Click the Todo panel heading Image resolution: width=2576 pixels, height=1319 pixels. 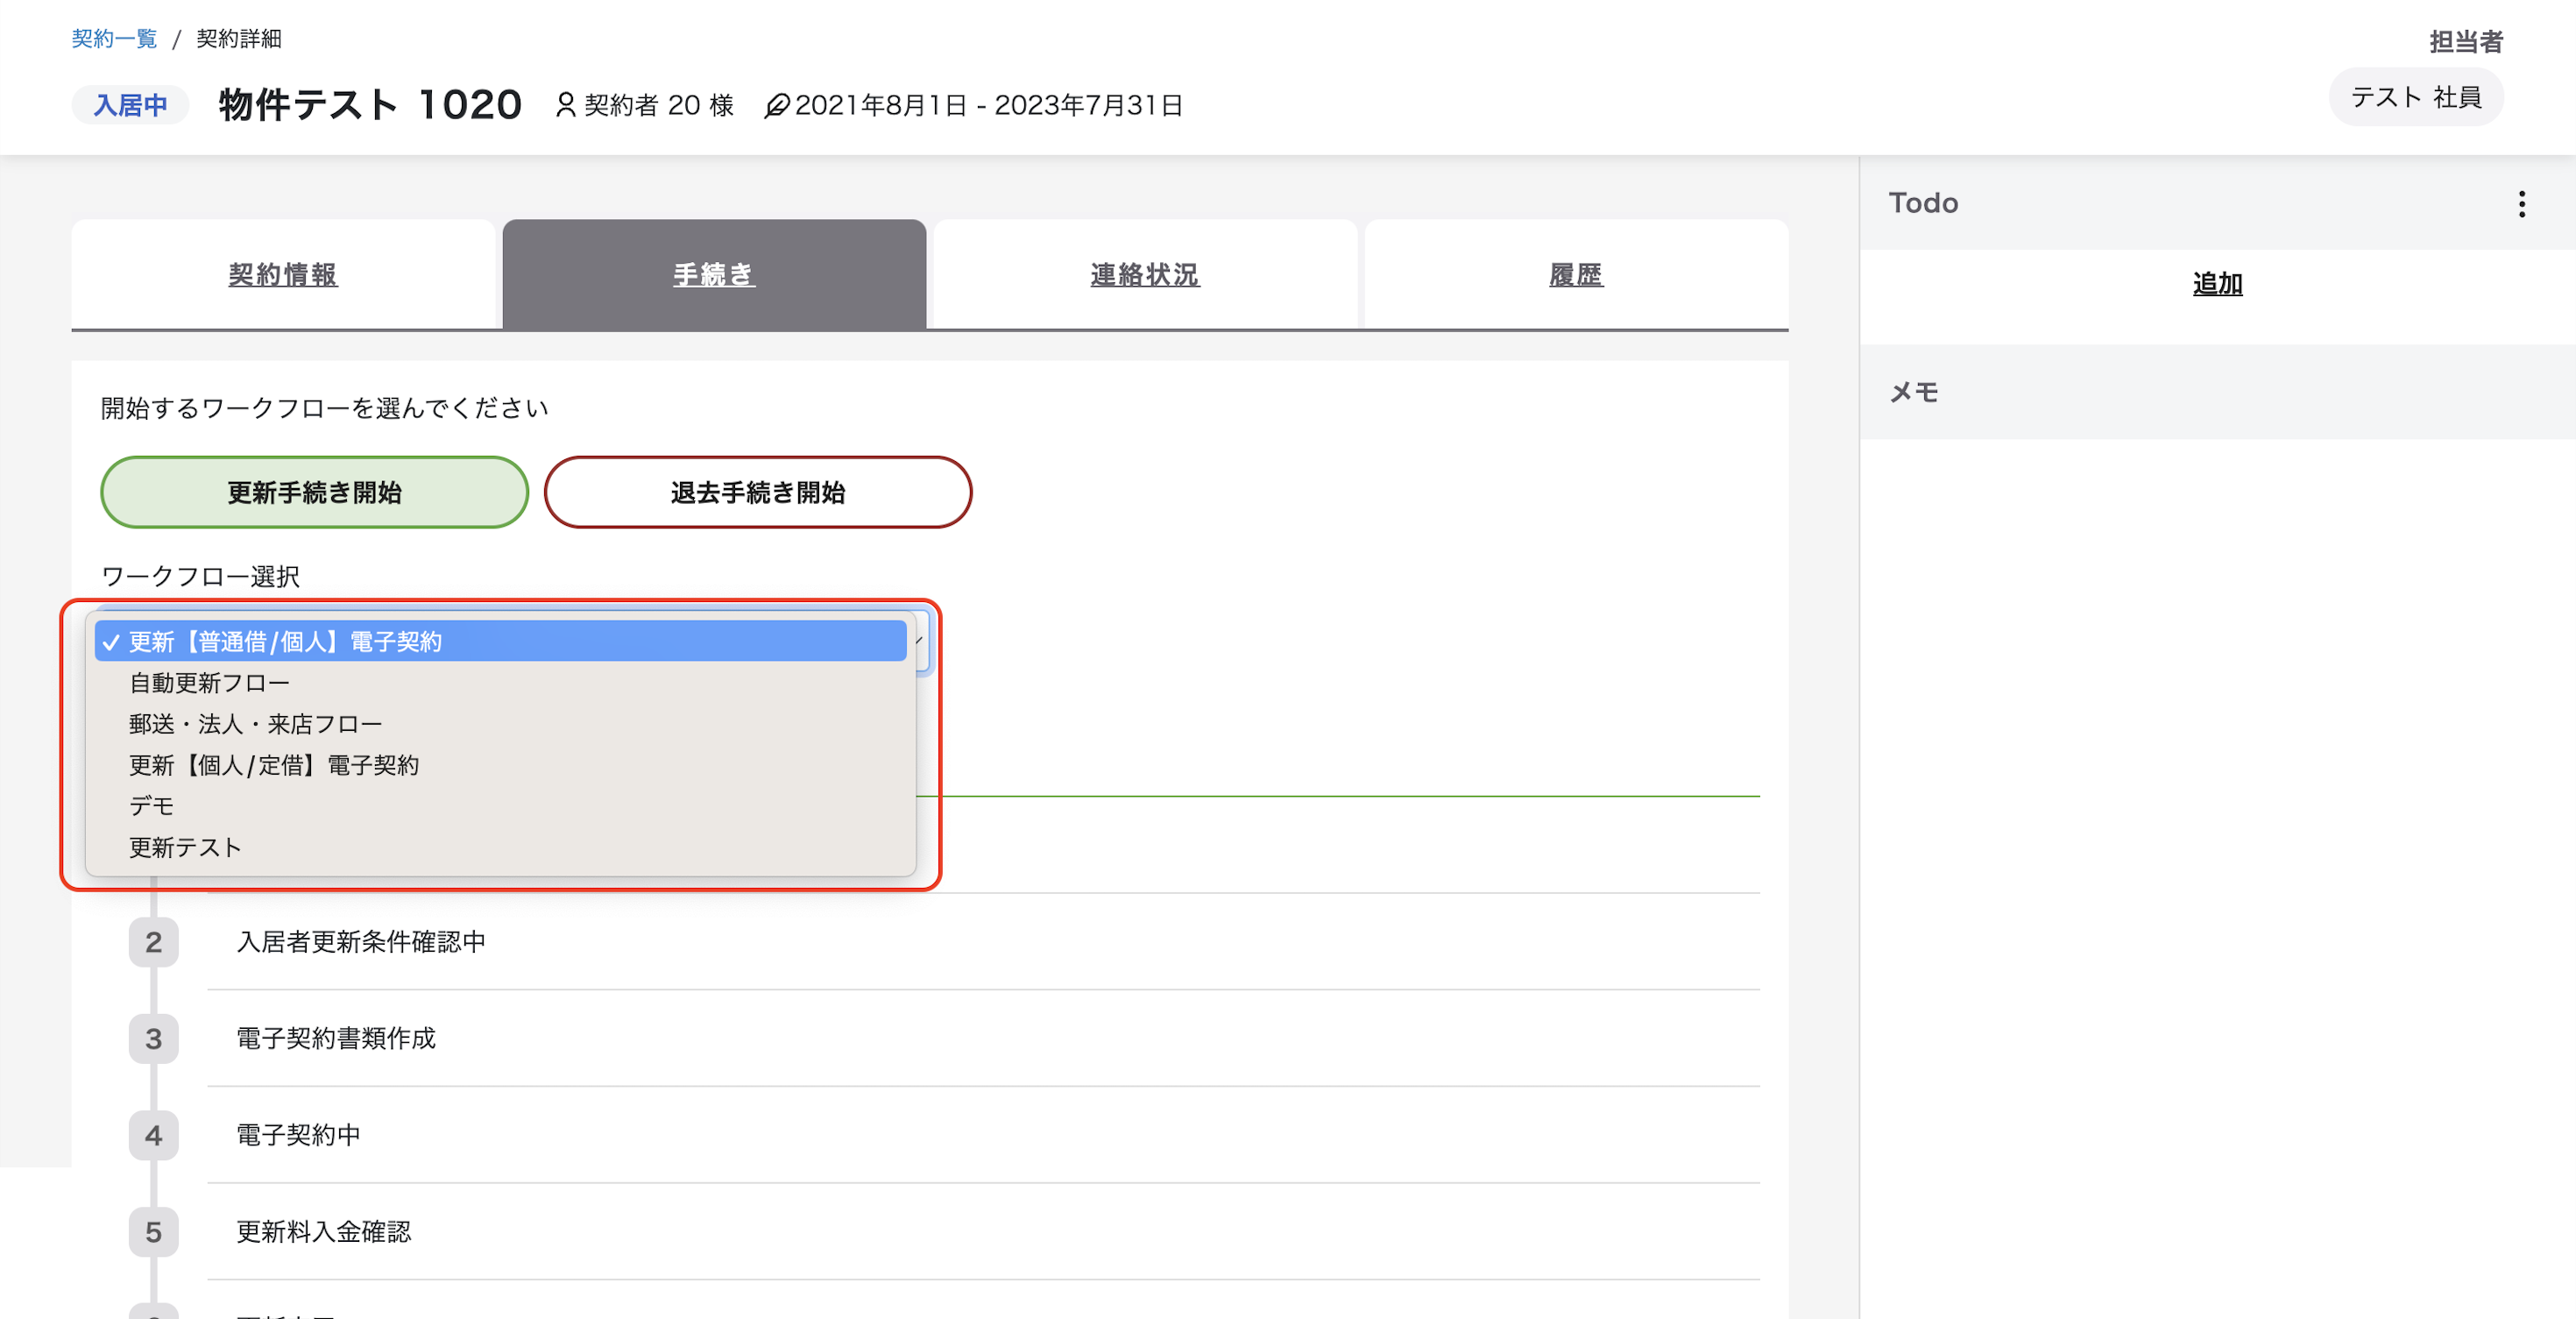(1923, 203)
